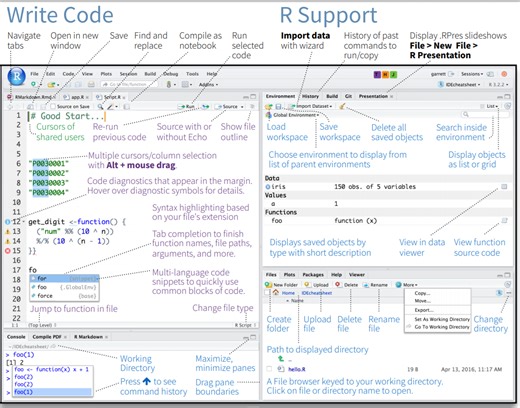Click the Go to file/function field
Image resolution: width=520 pixels, height=408 pixels.
(x=129, y=85)
